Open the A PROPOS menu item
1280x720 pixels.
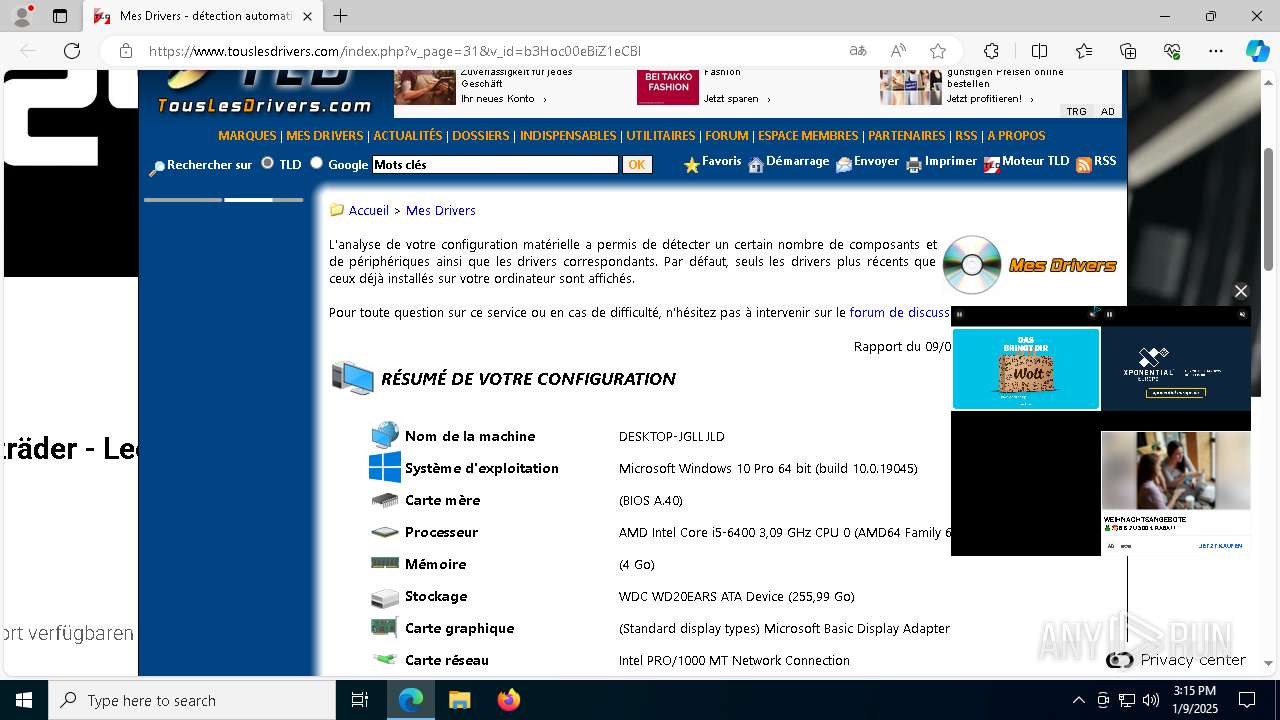tap(1016, 136)
